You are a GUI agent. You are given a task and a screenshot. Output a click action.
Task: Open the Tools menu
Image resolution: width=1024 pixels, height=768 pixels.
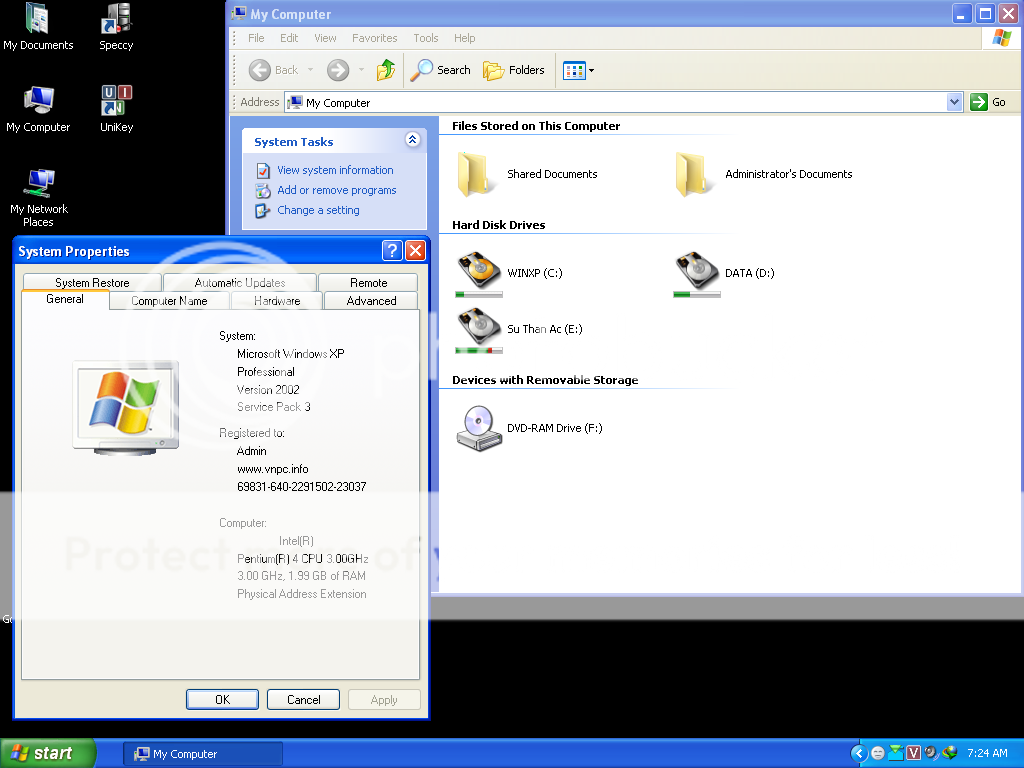(x=426, y=38)
